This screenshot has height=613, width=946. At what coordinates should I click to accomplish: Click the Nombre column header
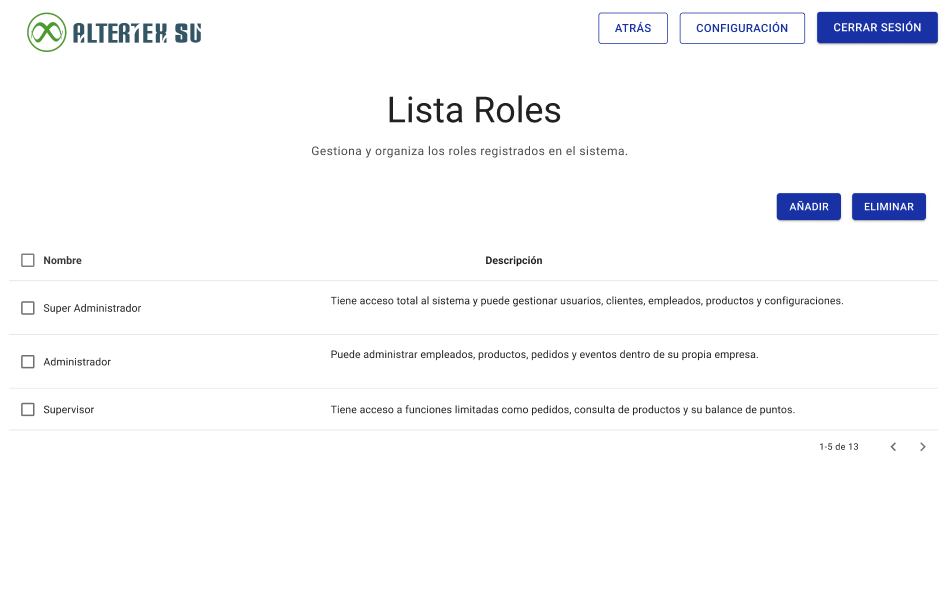coord(62,260)
